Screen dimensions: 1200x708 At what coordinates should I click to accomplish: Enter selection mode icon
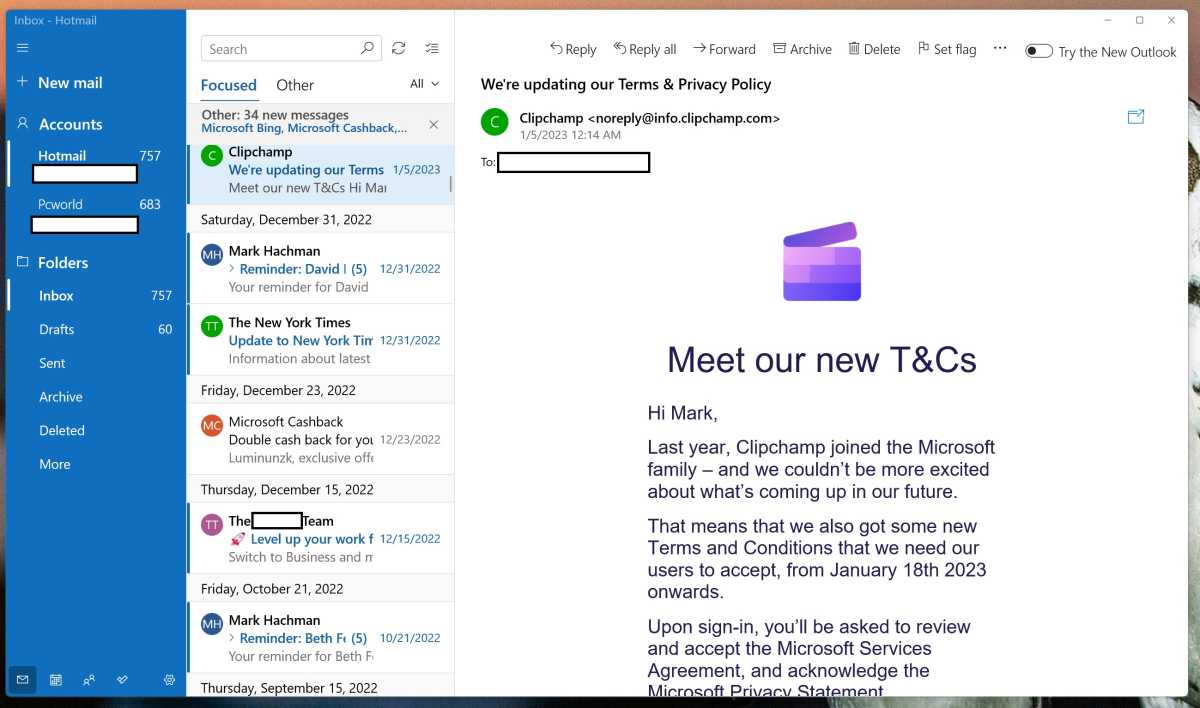(432, 48)
